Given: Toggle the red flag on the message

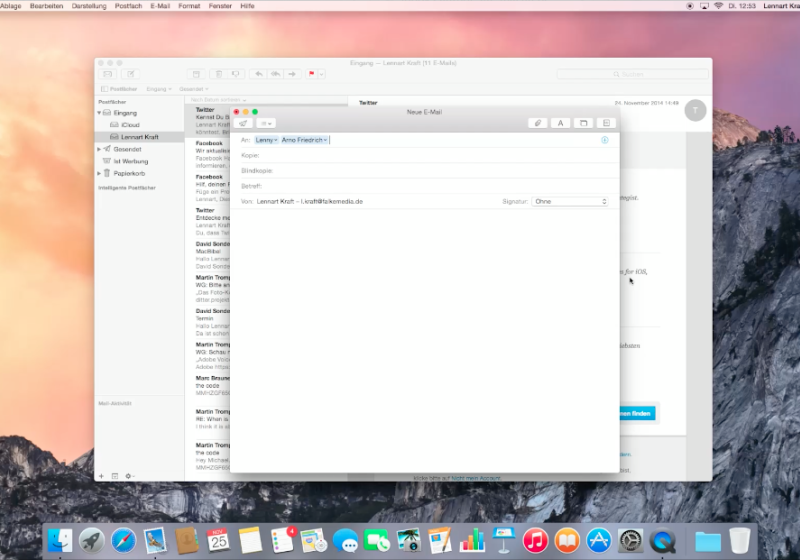Looking at the screenshot, I should click(x=311, y=74).
